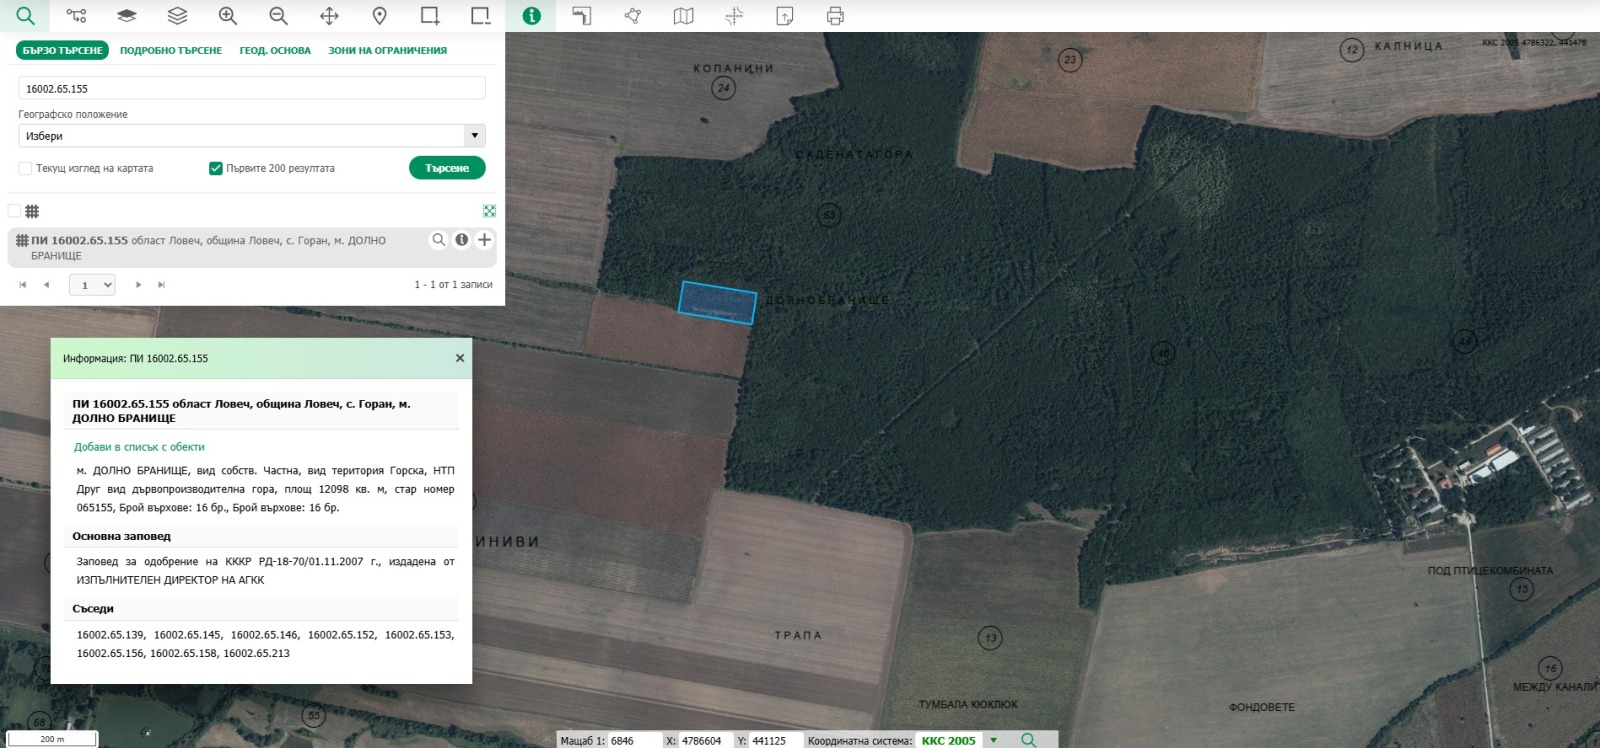
Task: Expand 'Избери' geographic location dropdown
Action: [252, 135]
